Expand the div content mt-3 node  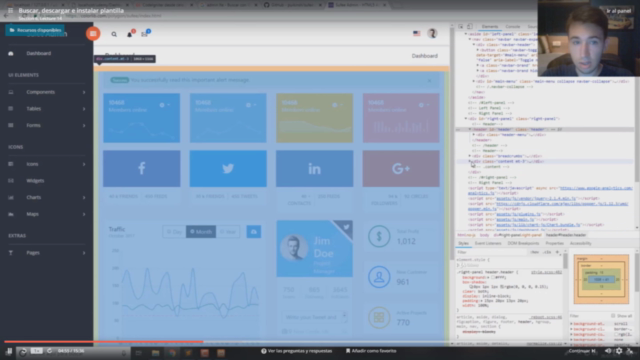[x=470, y=161]
